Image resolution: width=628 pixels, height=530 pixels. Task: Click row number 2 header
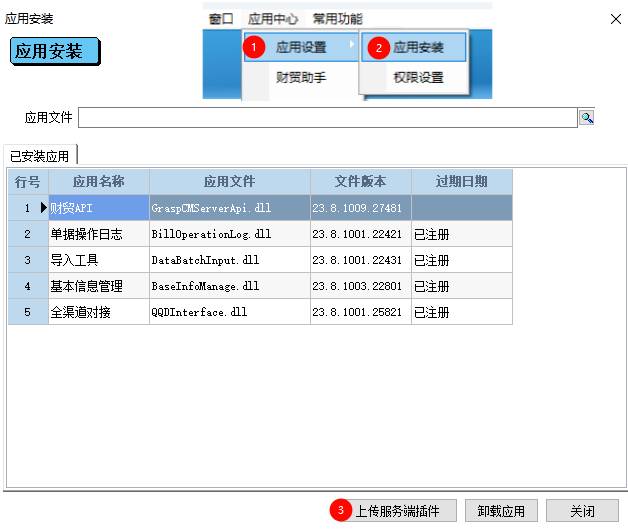[28, 234]
